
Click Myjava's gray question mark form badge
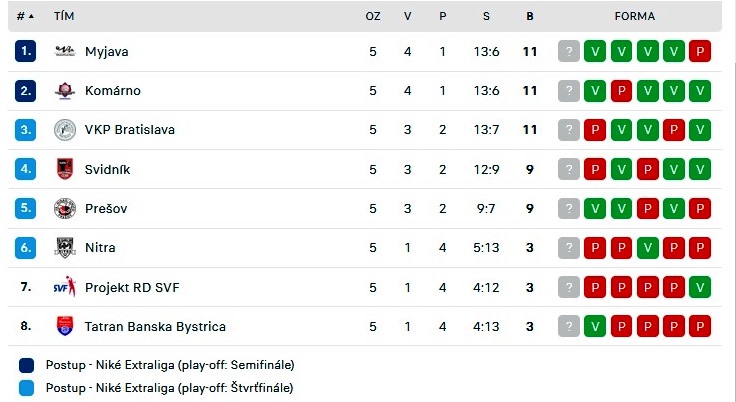(x=569, y=51)
